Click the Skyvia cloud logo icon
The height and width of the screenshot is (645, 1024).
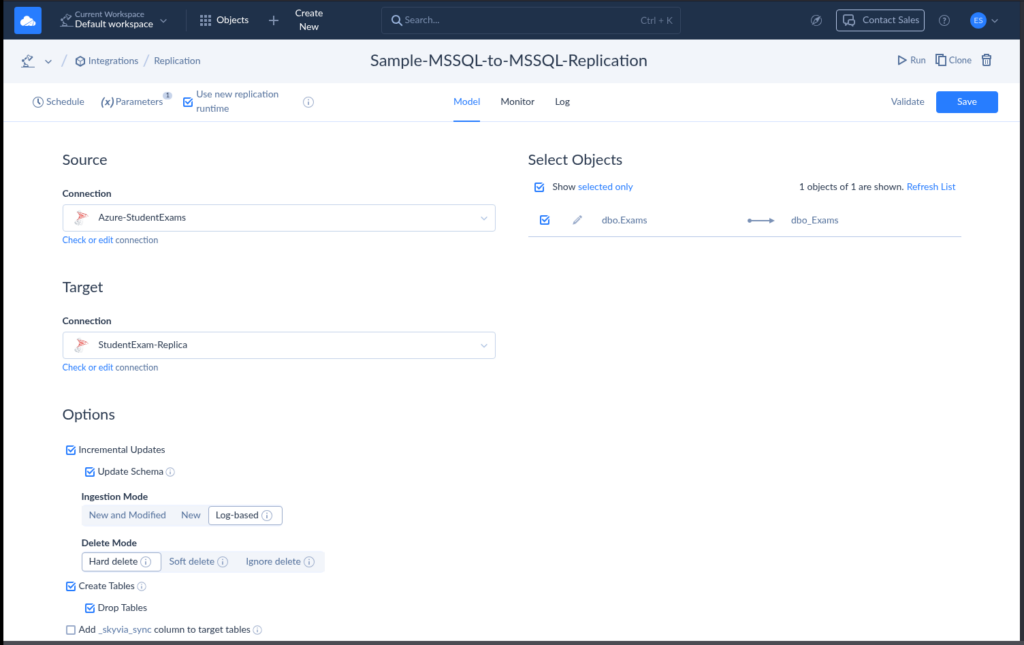[x=28, y=20]
